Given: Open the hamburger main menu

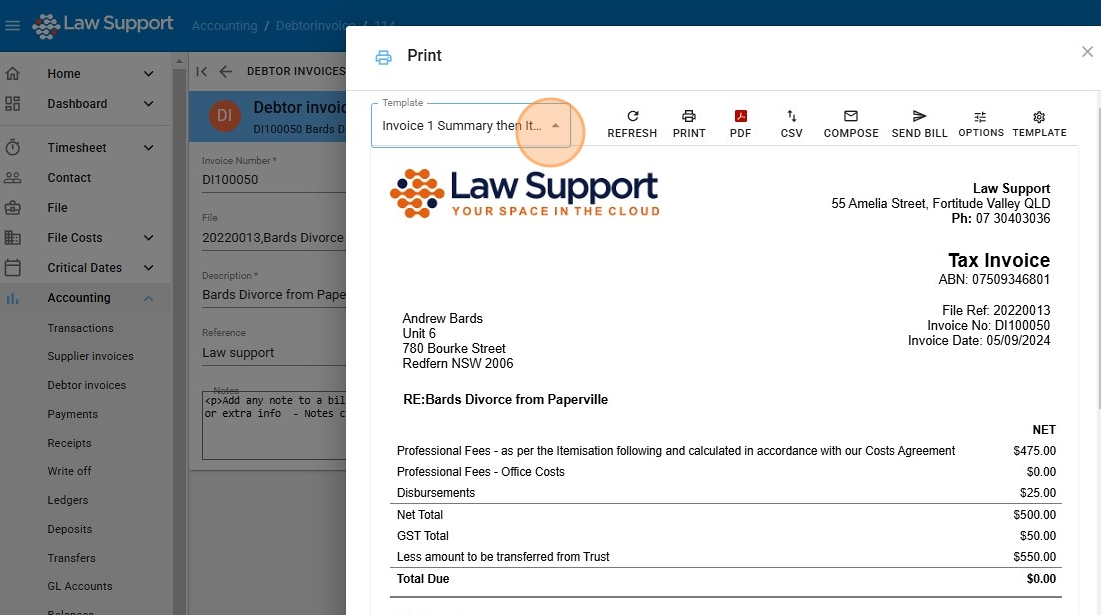Looking at the screenshot, I should pos(12,26).
